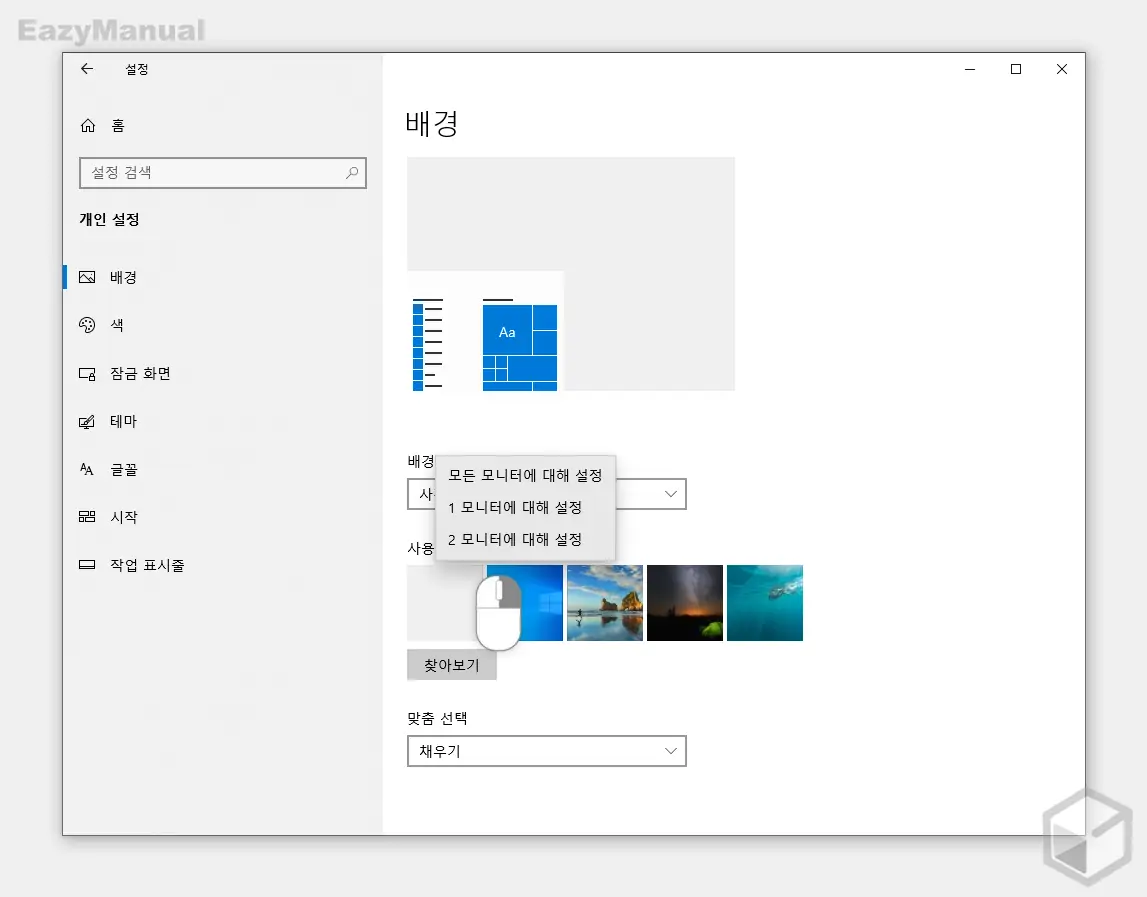The height and width of the screenshot is (897, 1147).
Task: Open the 맞춤 선택 fit dropdown showing 채우기
Action: 546,751
